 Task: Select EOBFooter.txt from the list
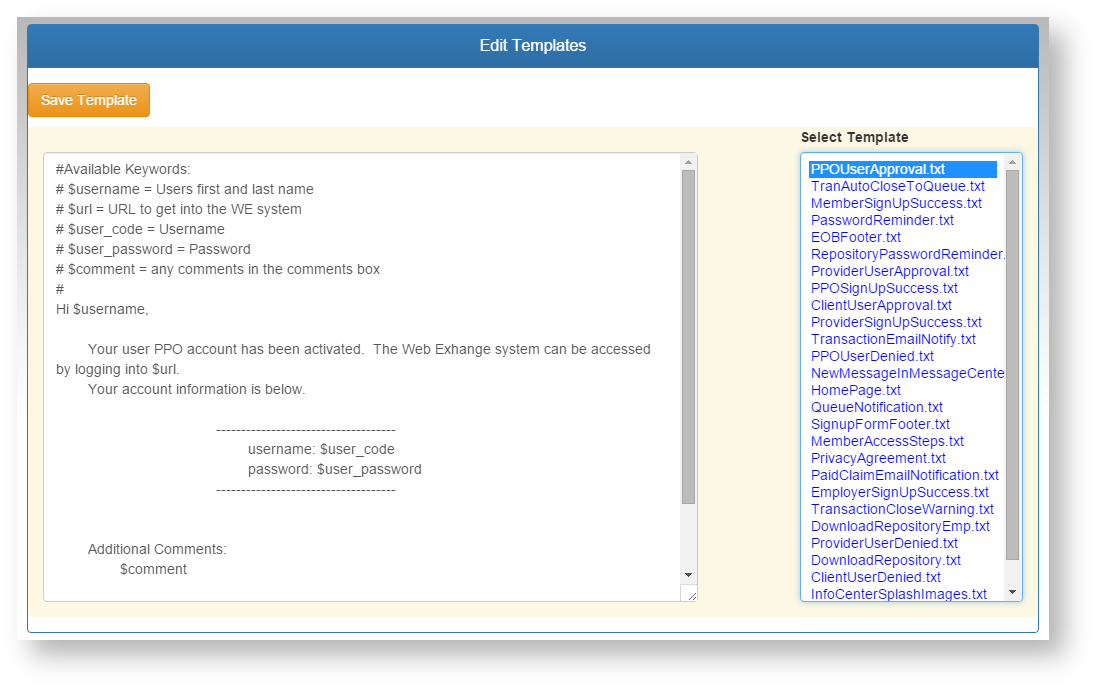pos(856,237)
